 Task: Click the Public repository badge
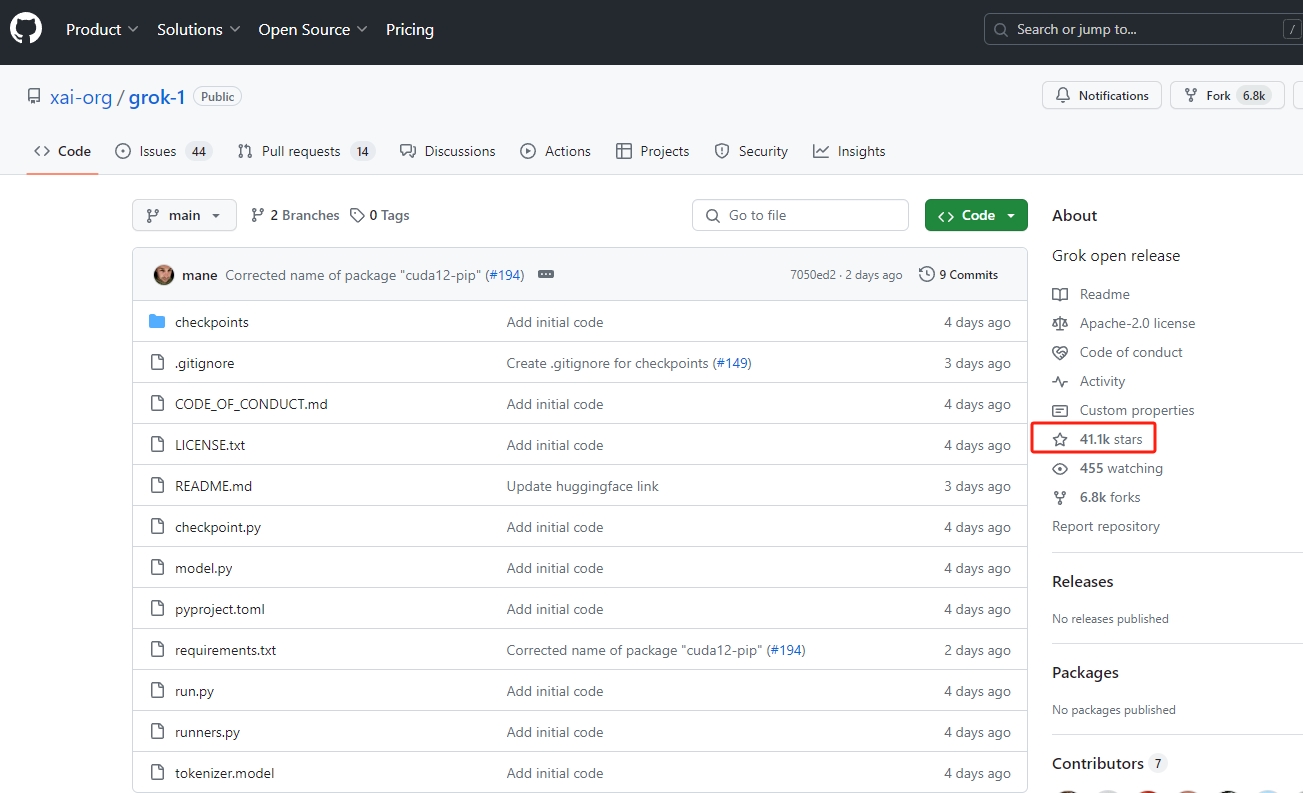click(217, 97)
